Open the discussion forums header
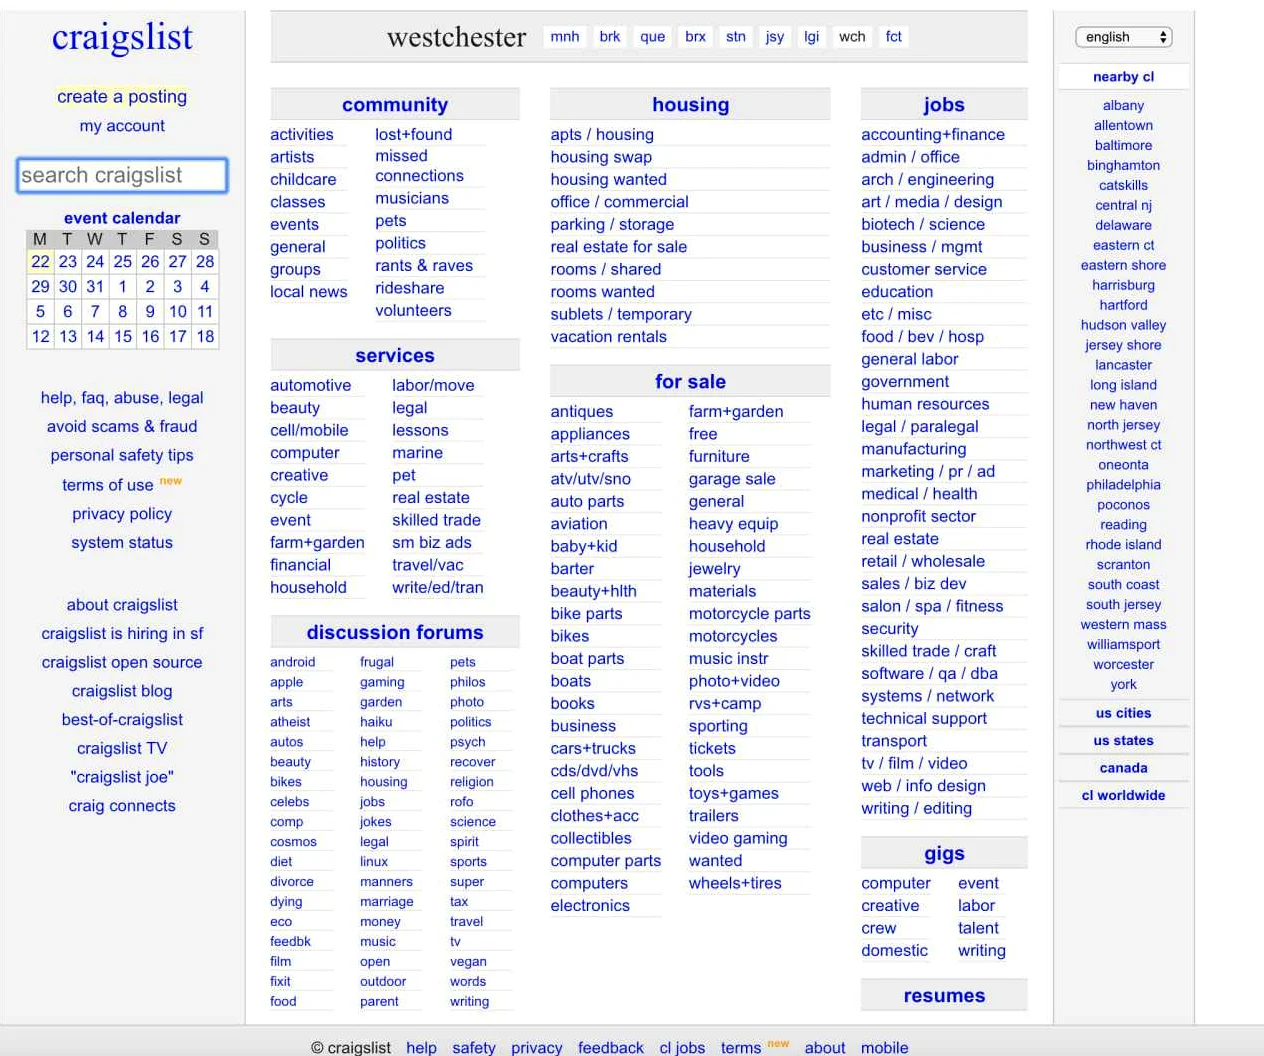1264x1056 pixels. [x=394, y=632]
